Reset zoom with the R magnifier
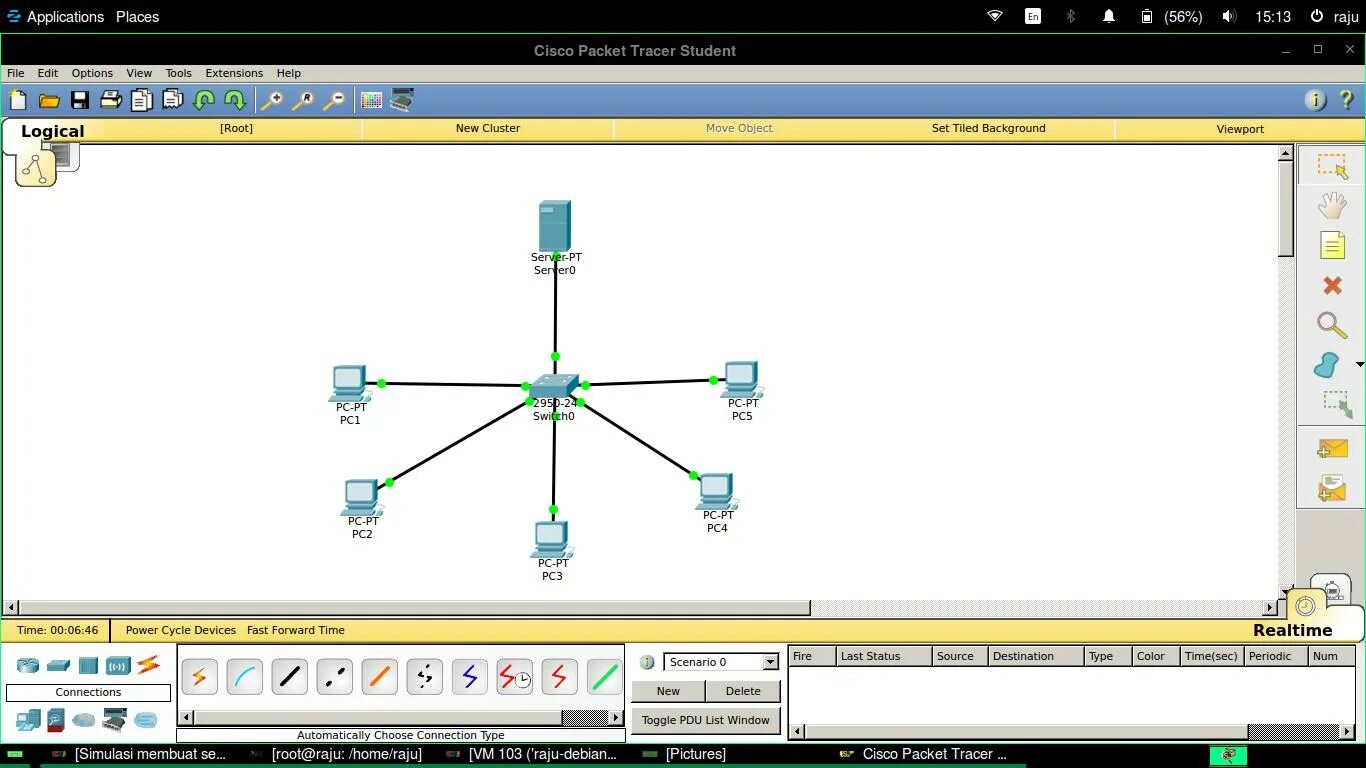1366x768 pixels. (x=302, y=100)
